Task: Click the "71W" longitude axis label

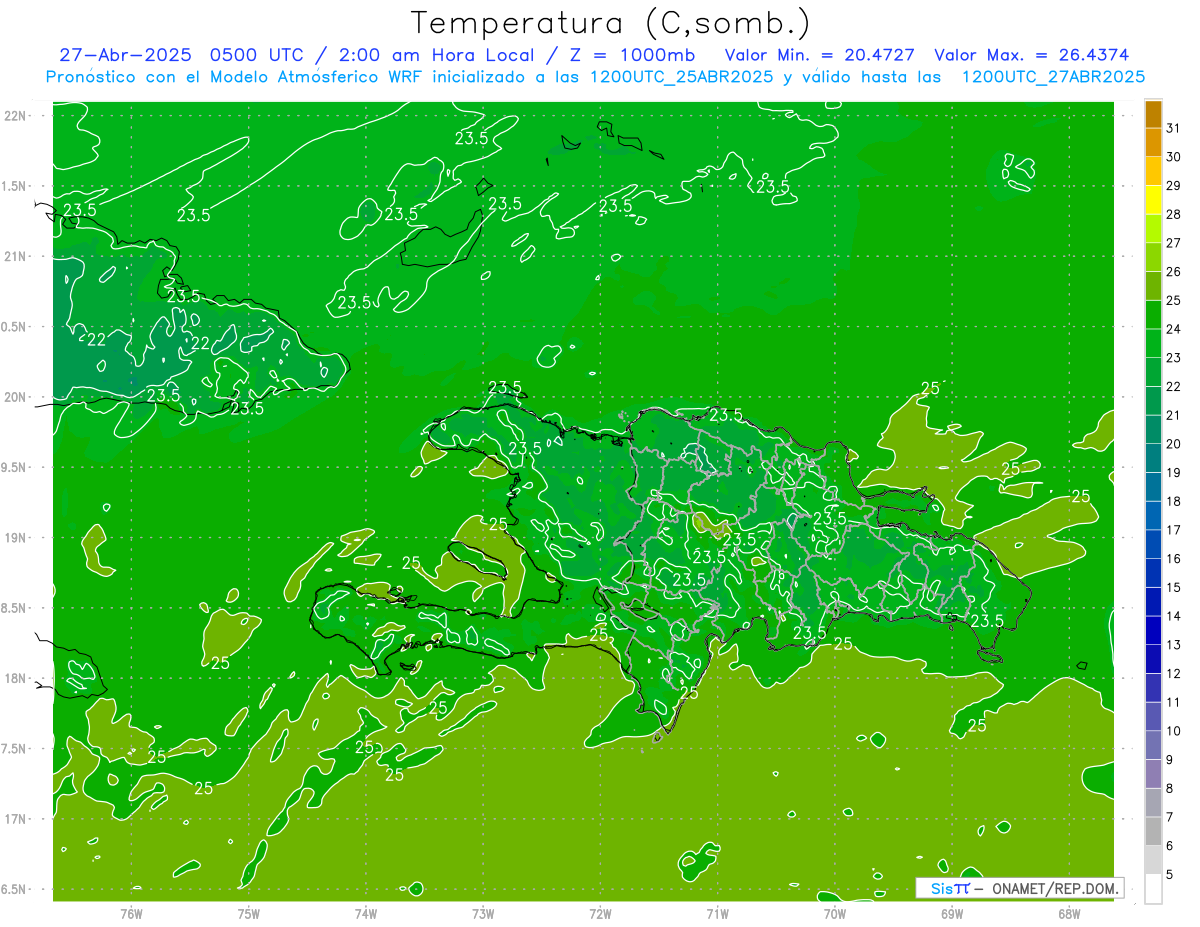Action: pyautogui.click(x=717, y=913)
